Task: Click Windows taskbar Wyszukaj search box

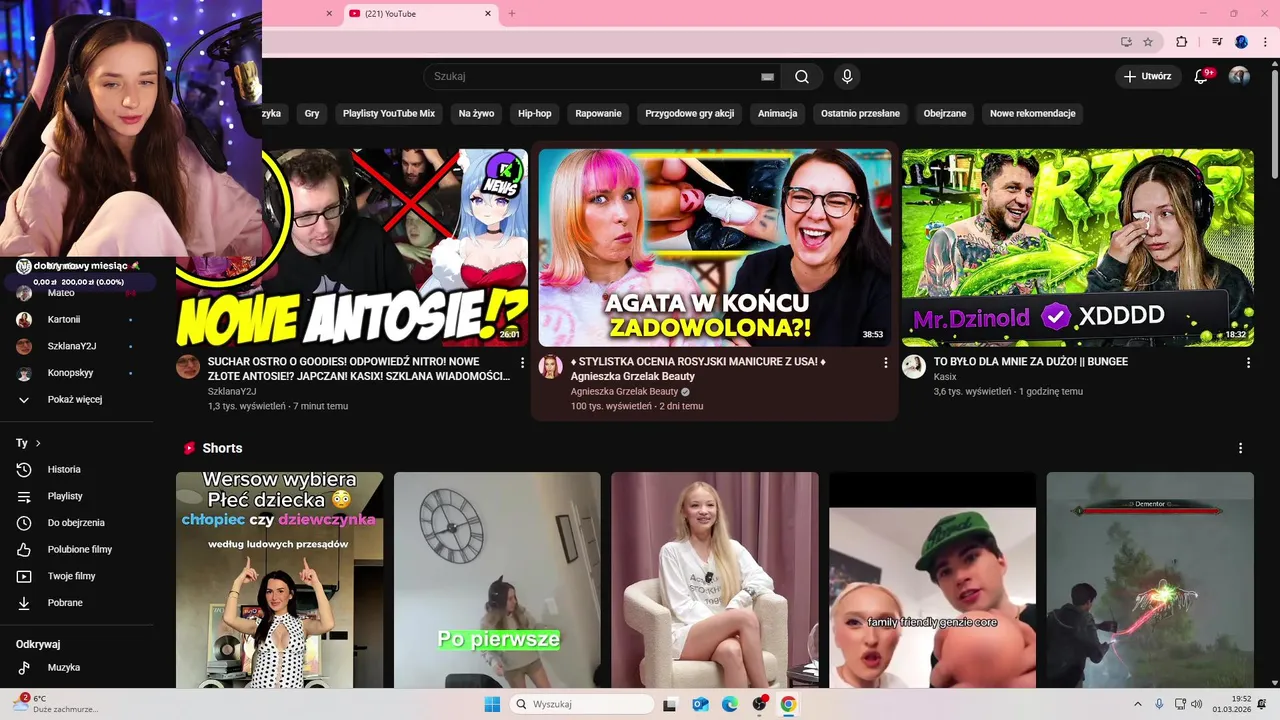Action: pyautogui.click(x=582, y=704)
